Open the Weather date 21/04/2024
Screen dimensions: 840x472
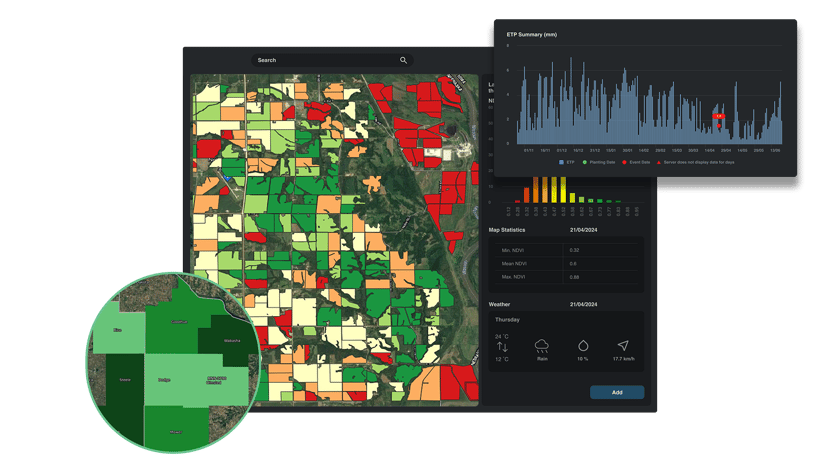(x=582, y=303)
